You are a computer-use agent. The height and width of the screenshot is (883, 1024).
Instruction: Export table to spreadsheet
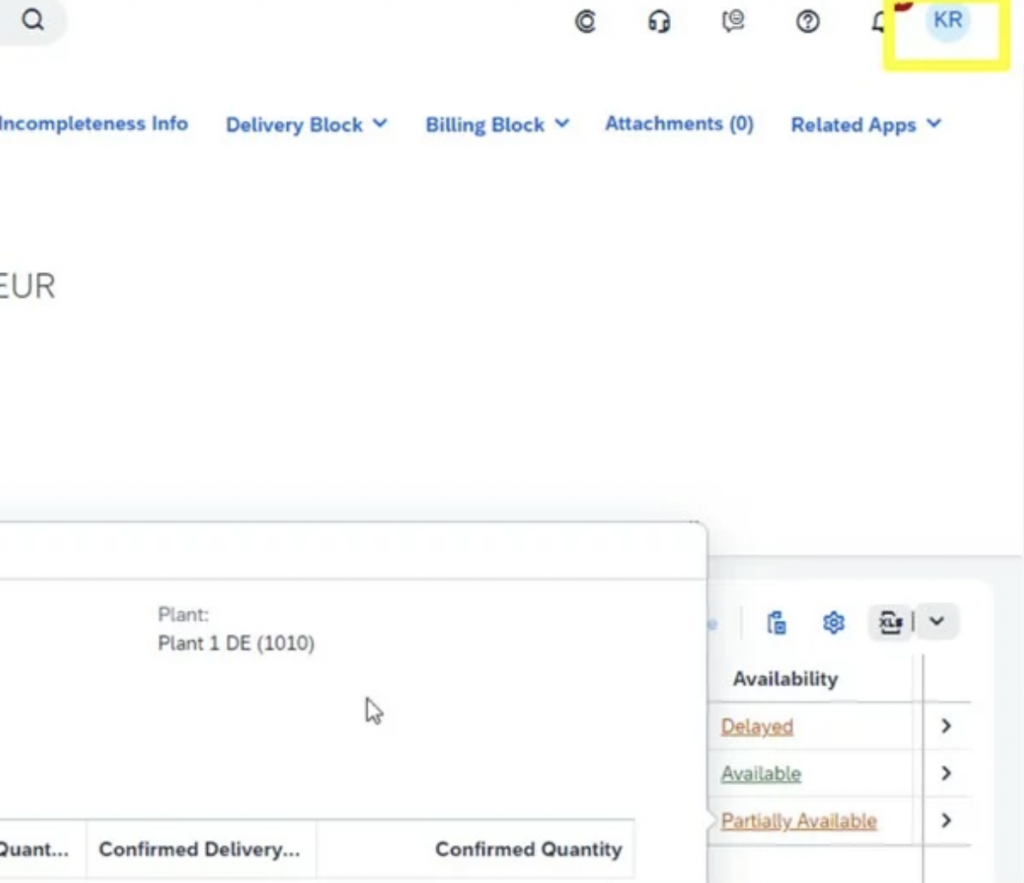pos(890,623)
